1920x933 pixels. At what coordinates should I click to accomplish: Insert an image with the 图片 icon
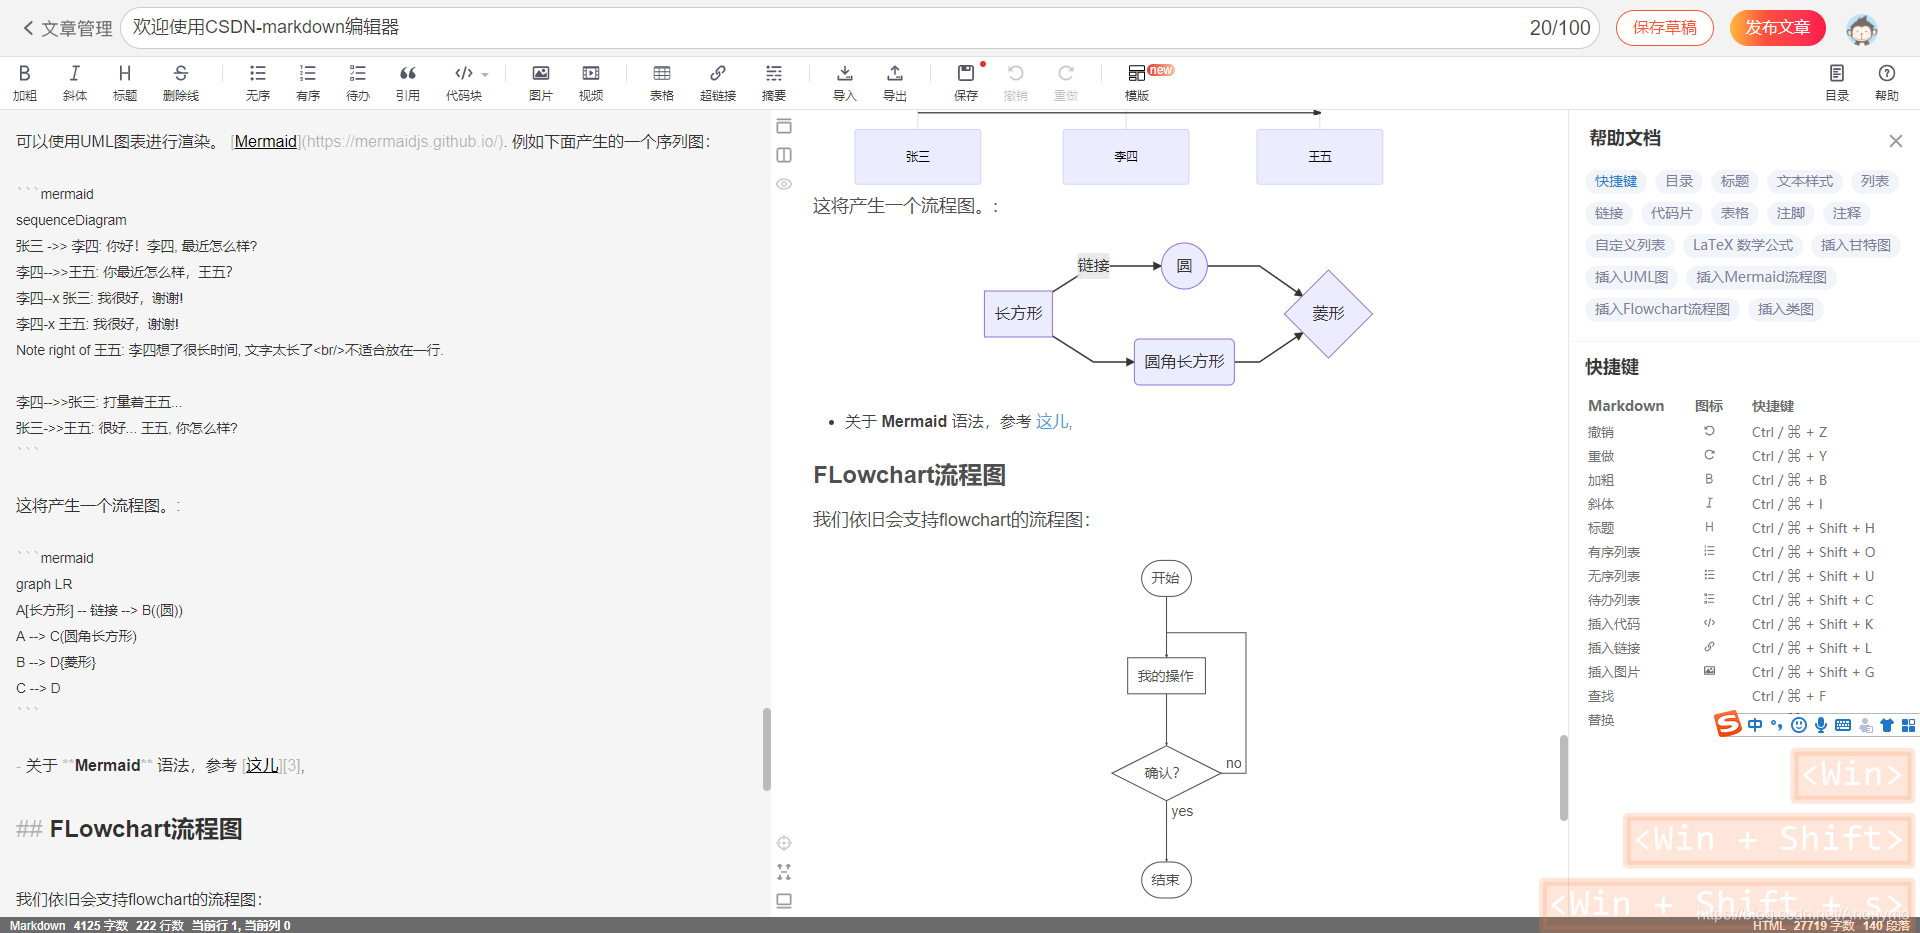pyautogui.click(x=541, y=82)
